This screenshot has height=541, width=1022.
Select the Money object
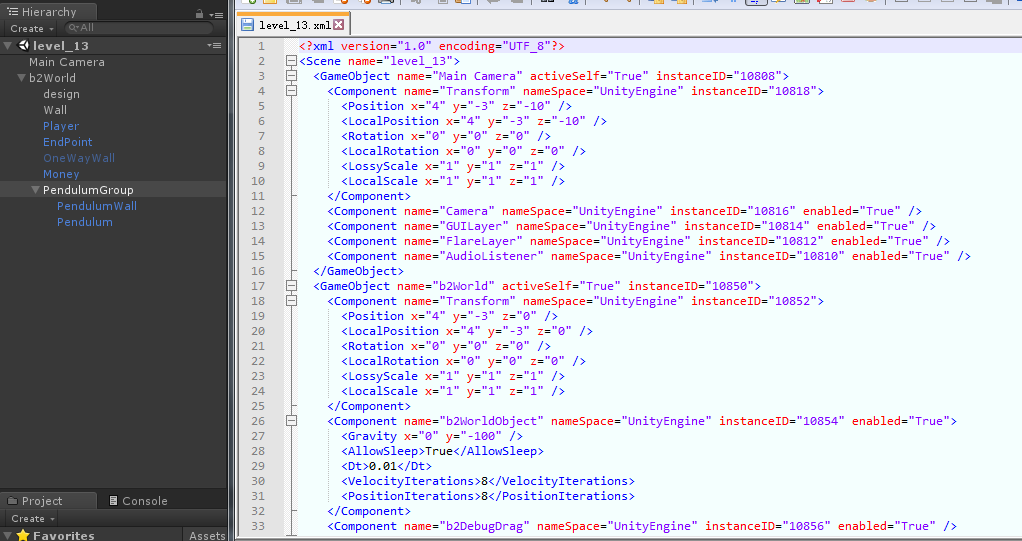point(61,174)
